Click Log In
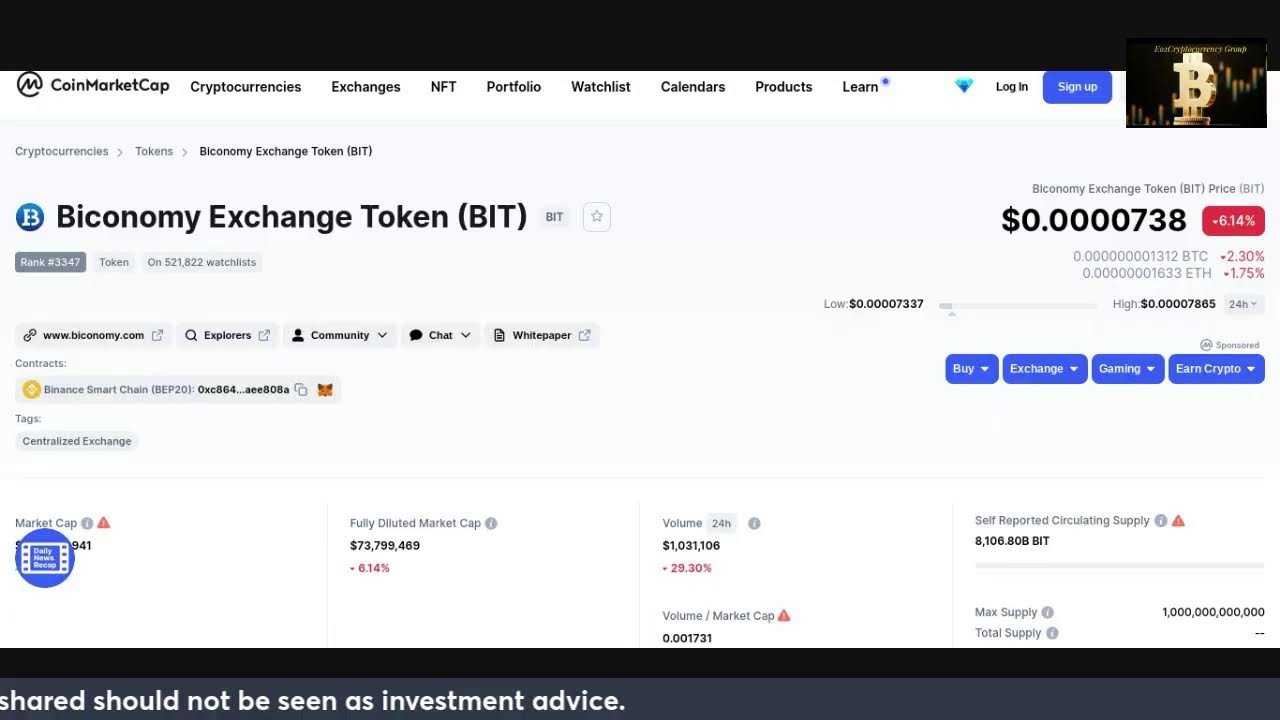 (x=1012, y=87)
